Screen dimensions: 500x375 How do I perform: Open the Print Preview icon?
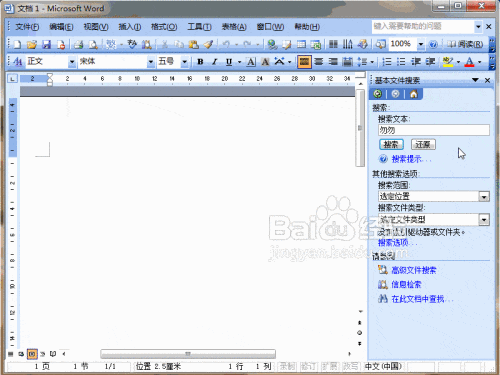[93, 44]
